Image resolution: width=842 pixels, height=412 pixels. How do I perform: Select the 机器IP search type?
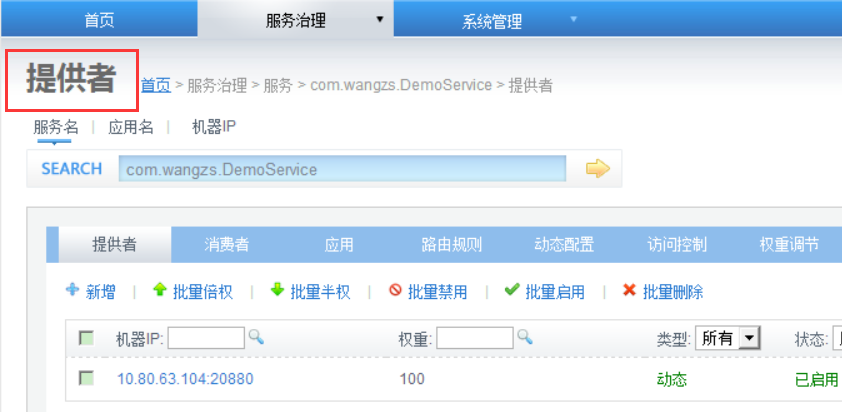(214, 127)
